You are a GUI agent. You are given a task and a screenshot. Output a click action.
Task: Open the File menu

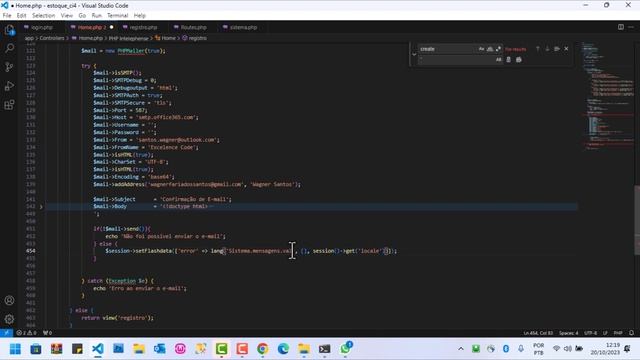7,16
